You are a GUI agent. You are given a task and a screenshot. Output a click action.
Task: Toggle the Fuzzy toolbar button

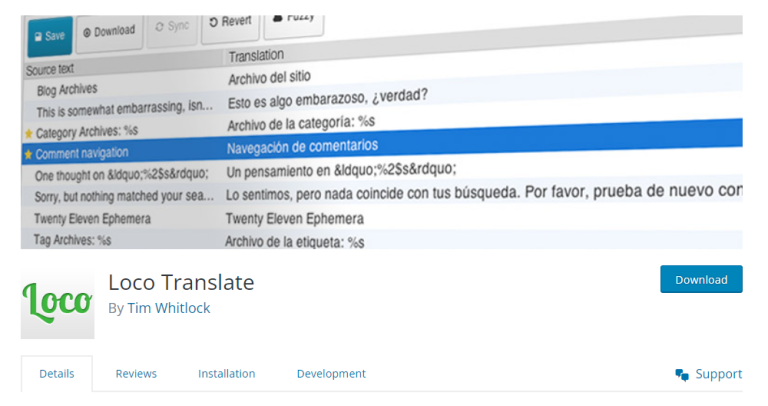coord(292,19)
